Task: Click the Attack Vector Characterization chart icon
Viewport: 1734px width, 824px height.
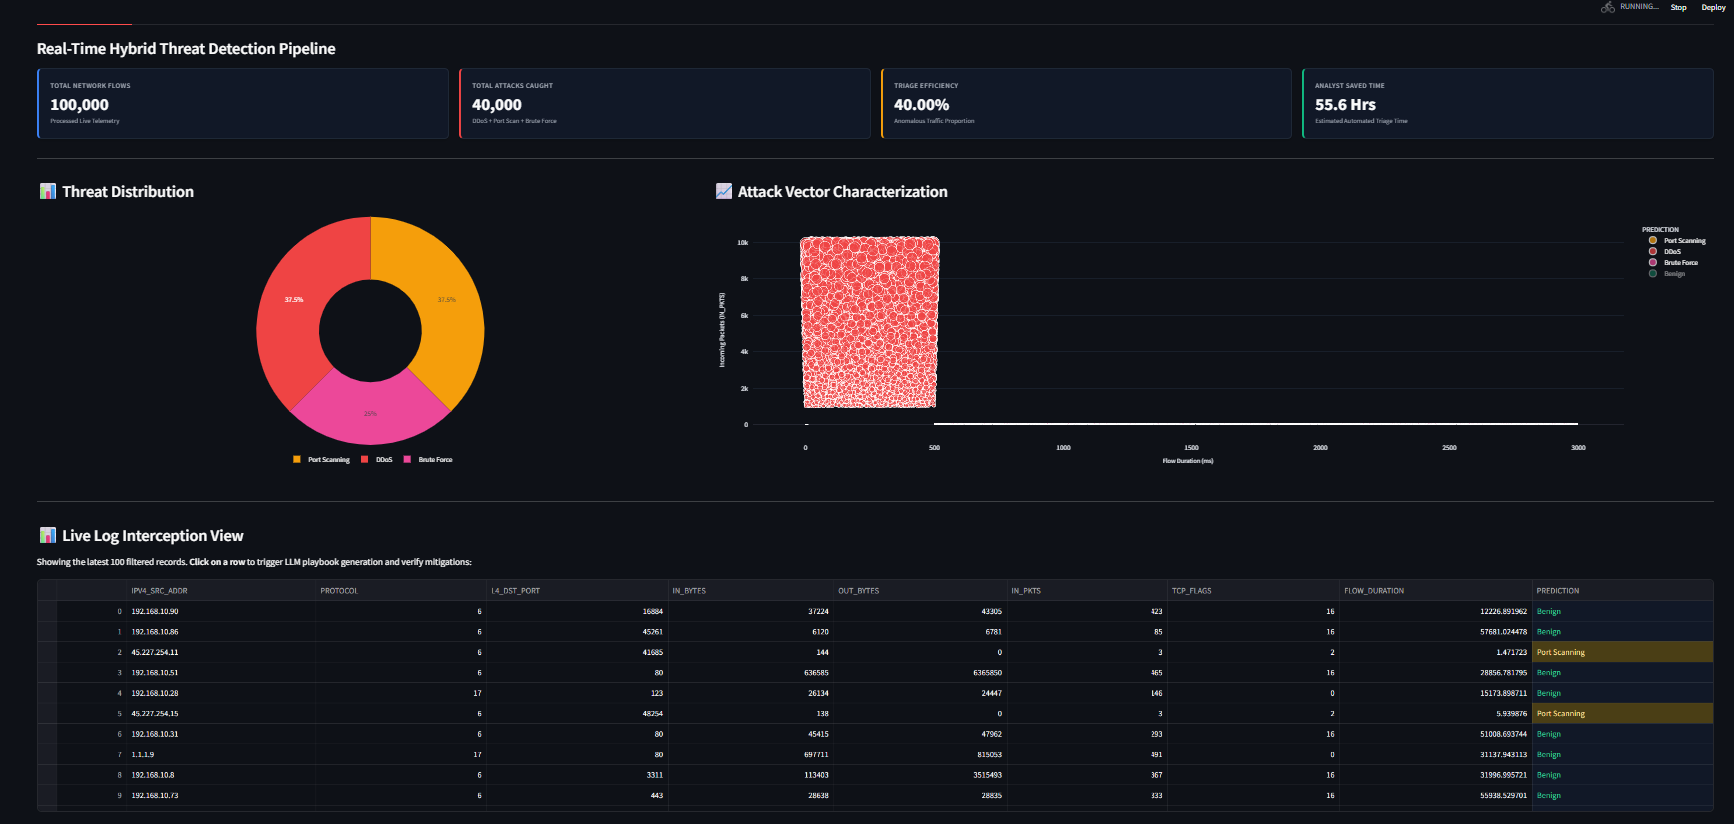Action: pyautogui.click(x=724, y=191)
